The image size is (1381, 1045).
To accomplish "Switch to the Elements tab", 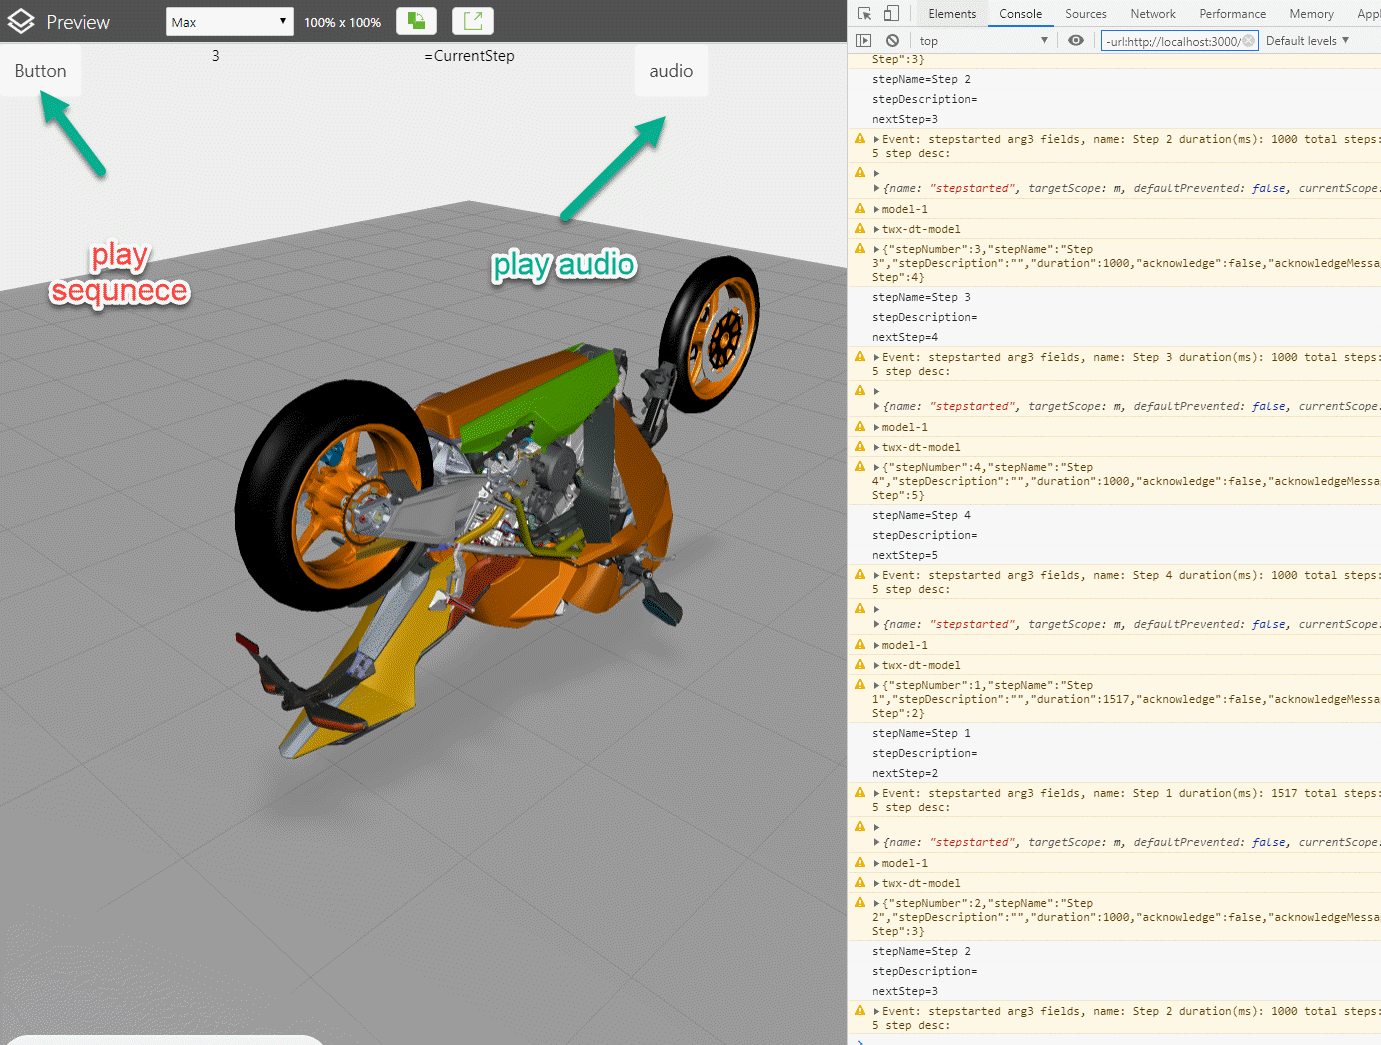I will pos(952,13).
